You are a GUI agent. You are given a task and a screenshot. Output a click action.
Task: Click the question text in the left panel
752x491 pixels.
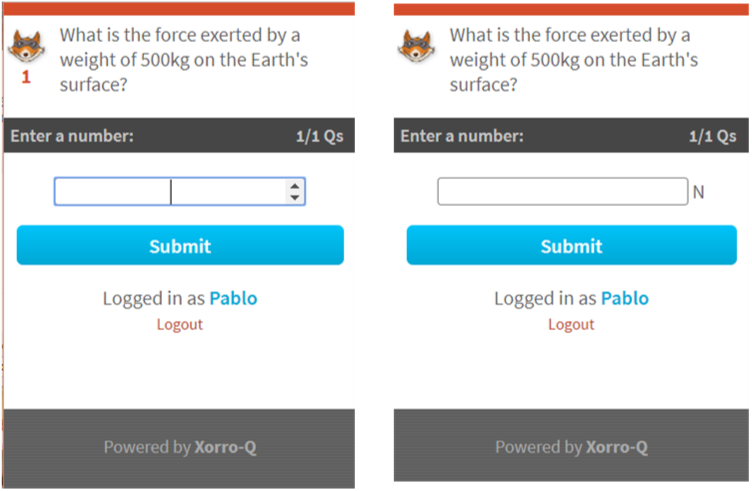point(184,60)
